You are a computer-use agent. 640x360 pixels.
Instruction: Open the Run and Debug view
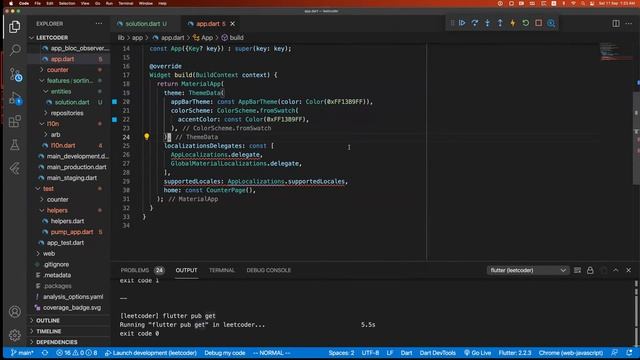coord(15,98)
